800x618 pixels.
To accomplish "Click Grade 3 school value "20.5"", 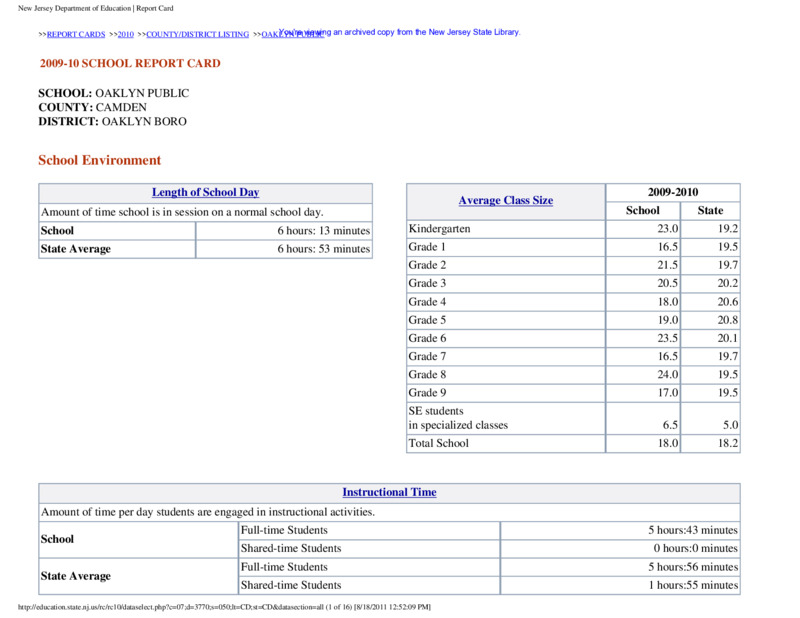I will 667,284.
